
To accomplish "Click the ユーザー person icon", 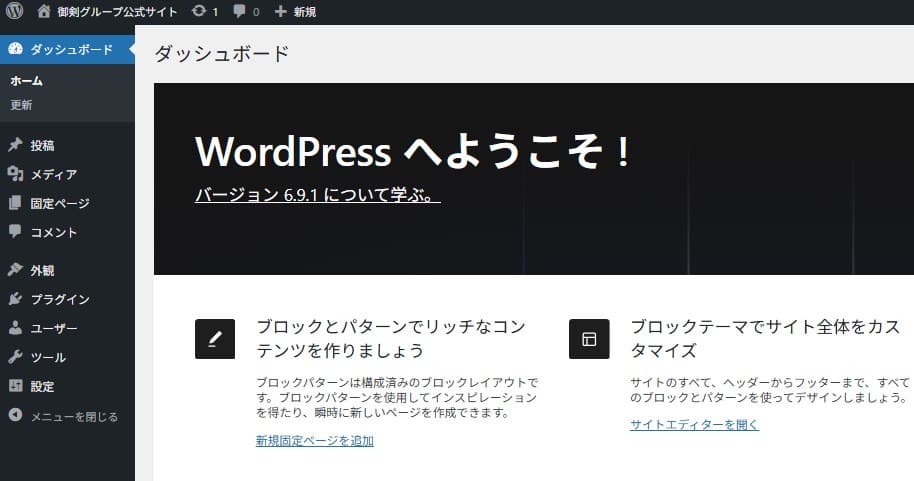I will 15,328.
